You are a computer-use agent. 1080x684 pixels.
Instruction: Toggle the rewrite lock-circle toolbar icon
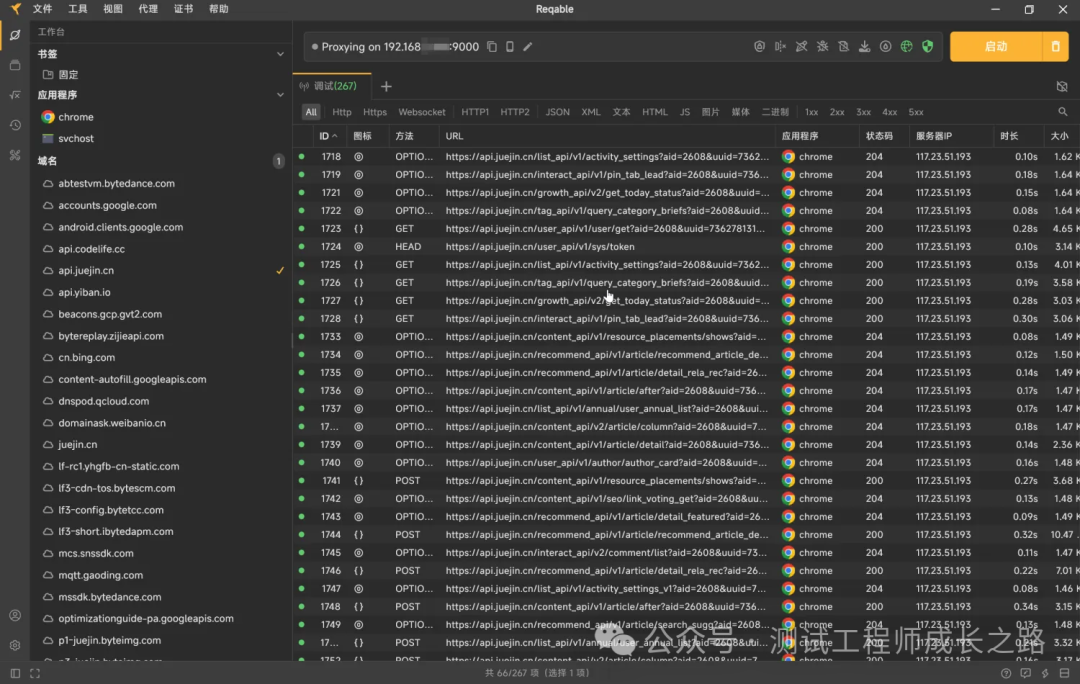pos(759,47)
